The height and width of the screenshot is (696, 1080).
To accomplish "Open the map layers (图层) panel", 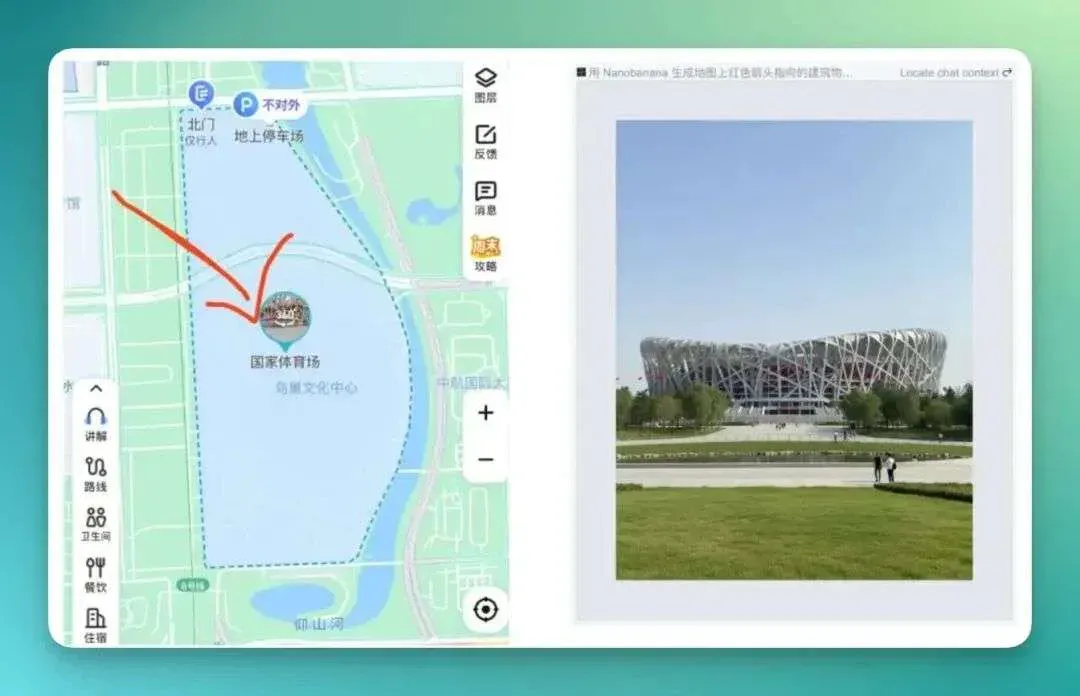I will click(x=486, y=85).
